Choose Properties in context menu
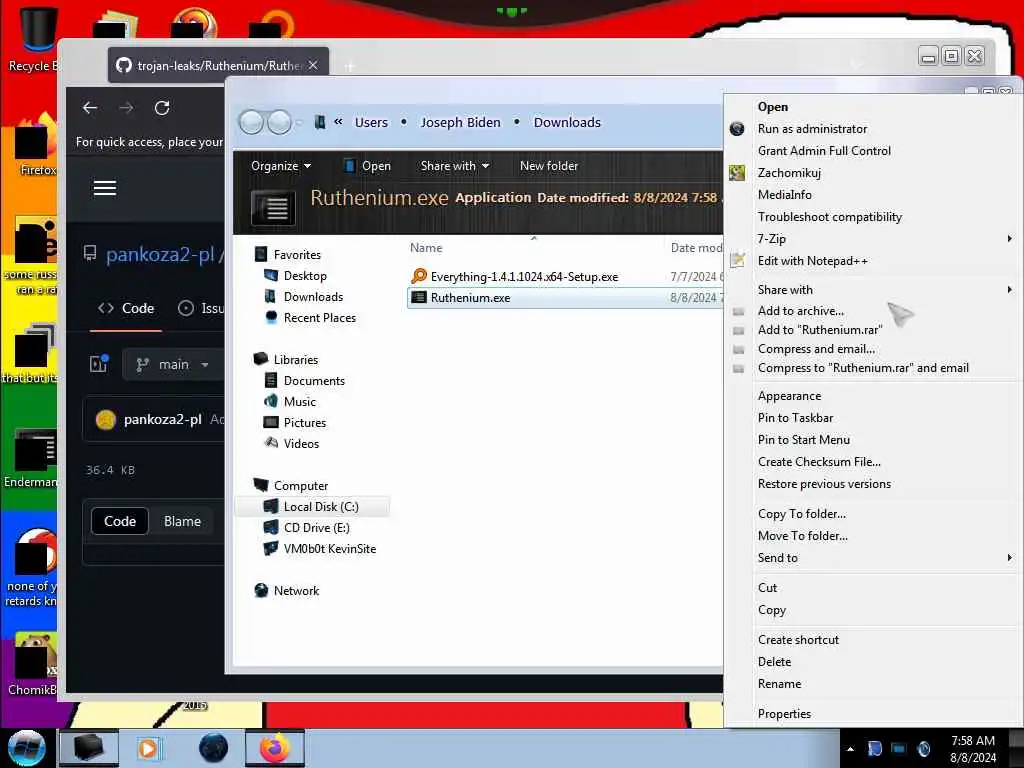This screenshot has width=1024, height=768. [784, 714]
